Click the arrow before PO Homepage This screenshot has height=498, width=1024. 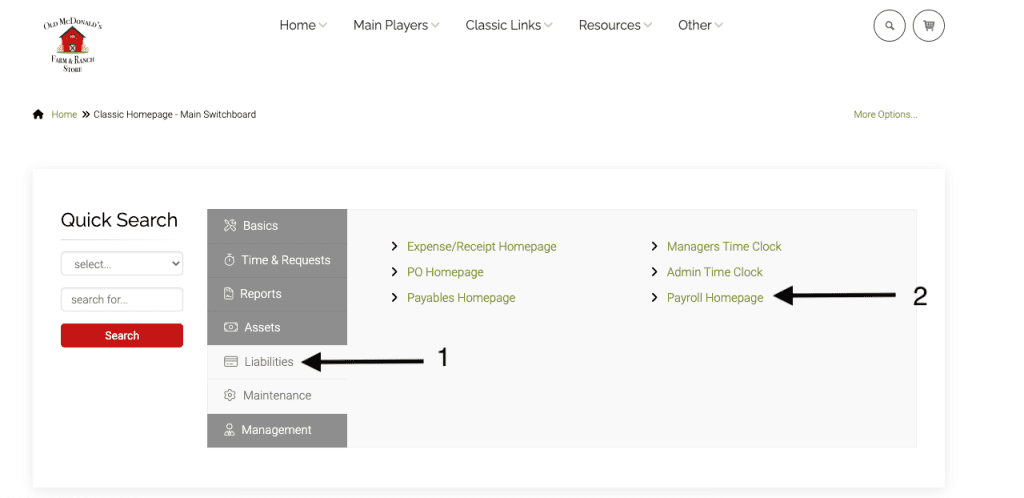click(x=394, y=272)
